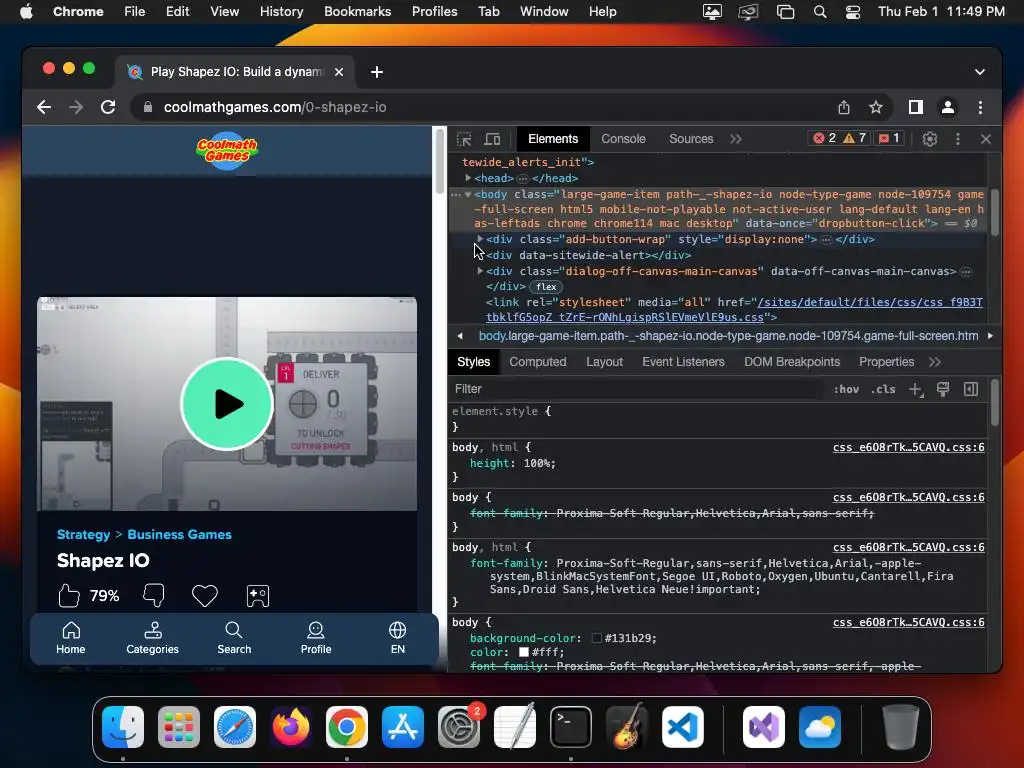Click the styles Filter input field
1024x768 pixels.
pyautogui.click(x=637, y=389)
